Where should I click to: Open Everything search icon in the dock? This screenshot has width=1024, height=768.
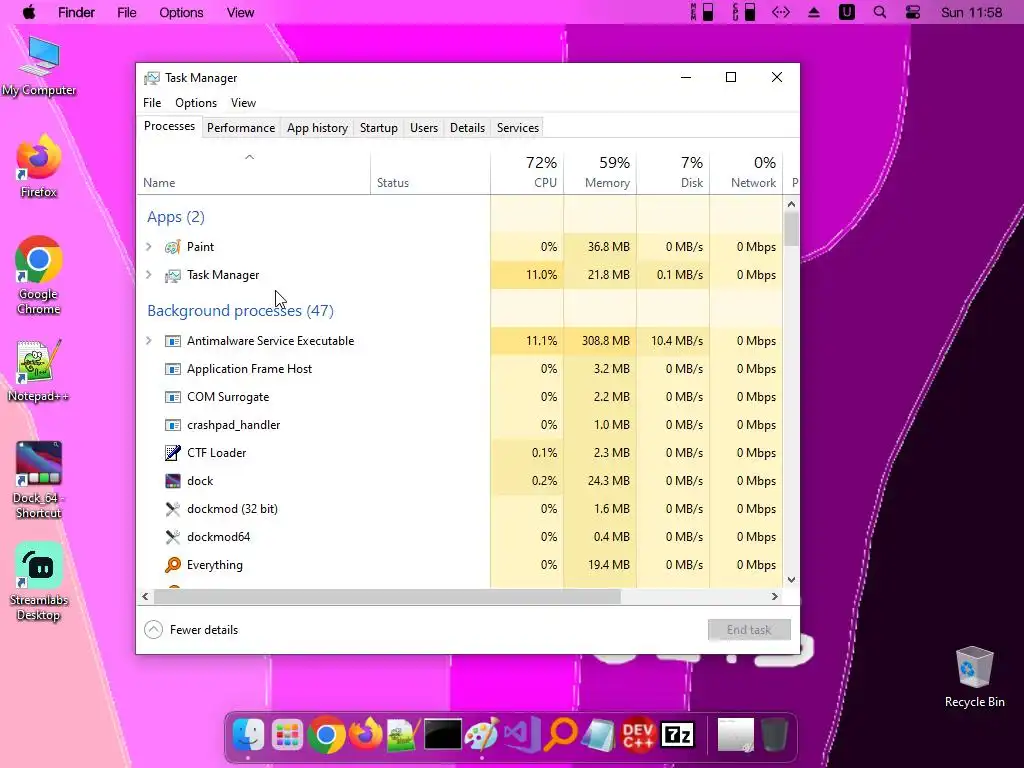[x=560, y=734]
